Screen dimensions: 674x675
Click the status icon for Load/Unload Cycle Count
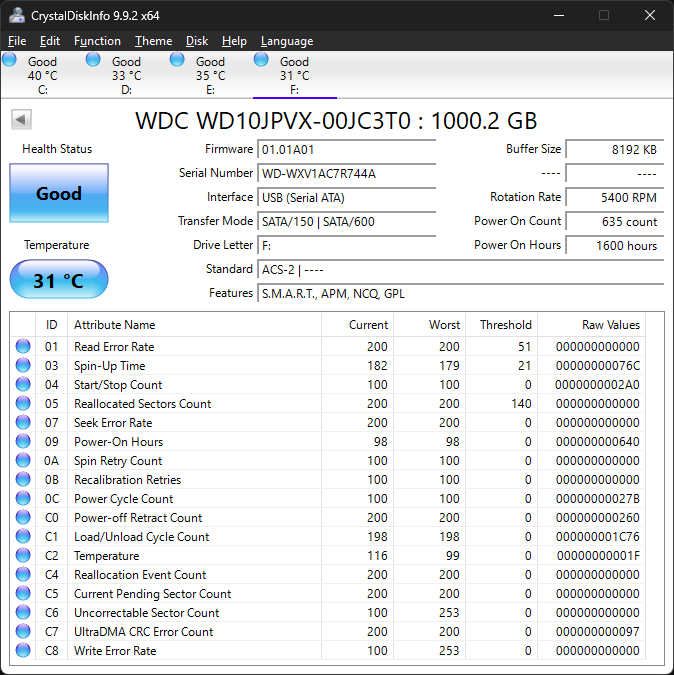click(23, 536)
